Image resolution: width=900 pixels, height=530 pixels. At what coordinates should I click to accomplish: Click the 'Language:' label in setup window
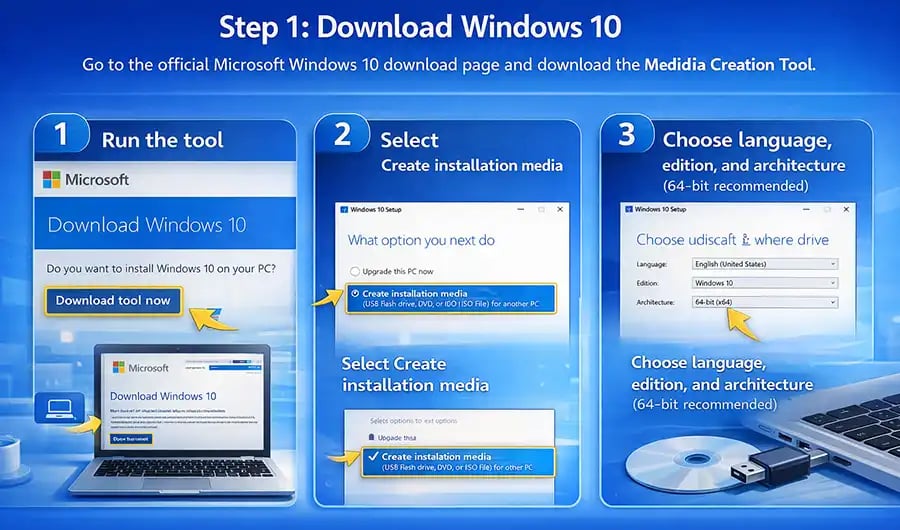pyautogui.click(x=651, y=264)
